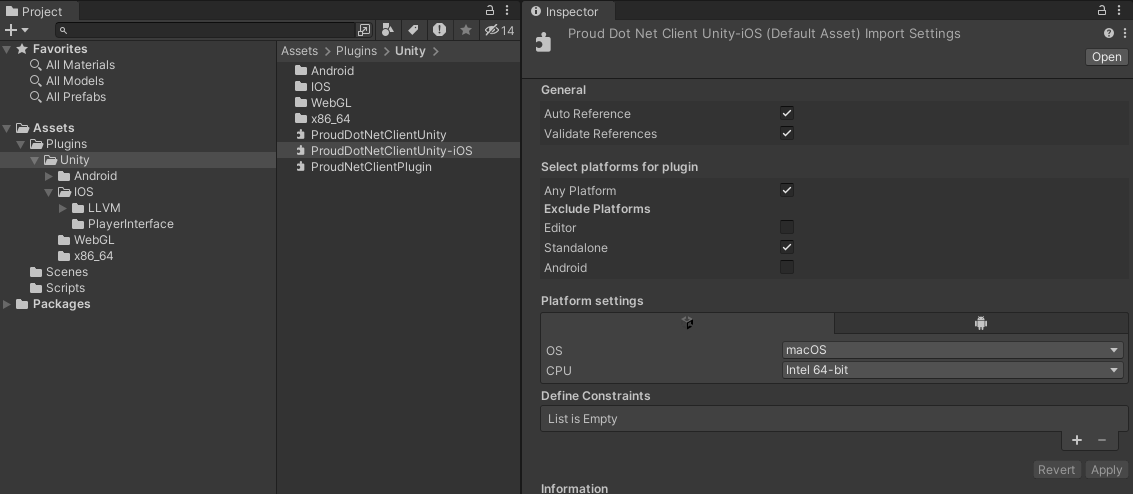Expand the LLVM folder in tree
Screen dimensions: 1133x494
63,208
